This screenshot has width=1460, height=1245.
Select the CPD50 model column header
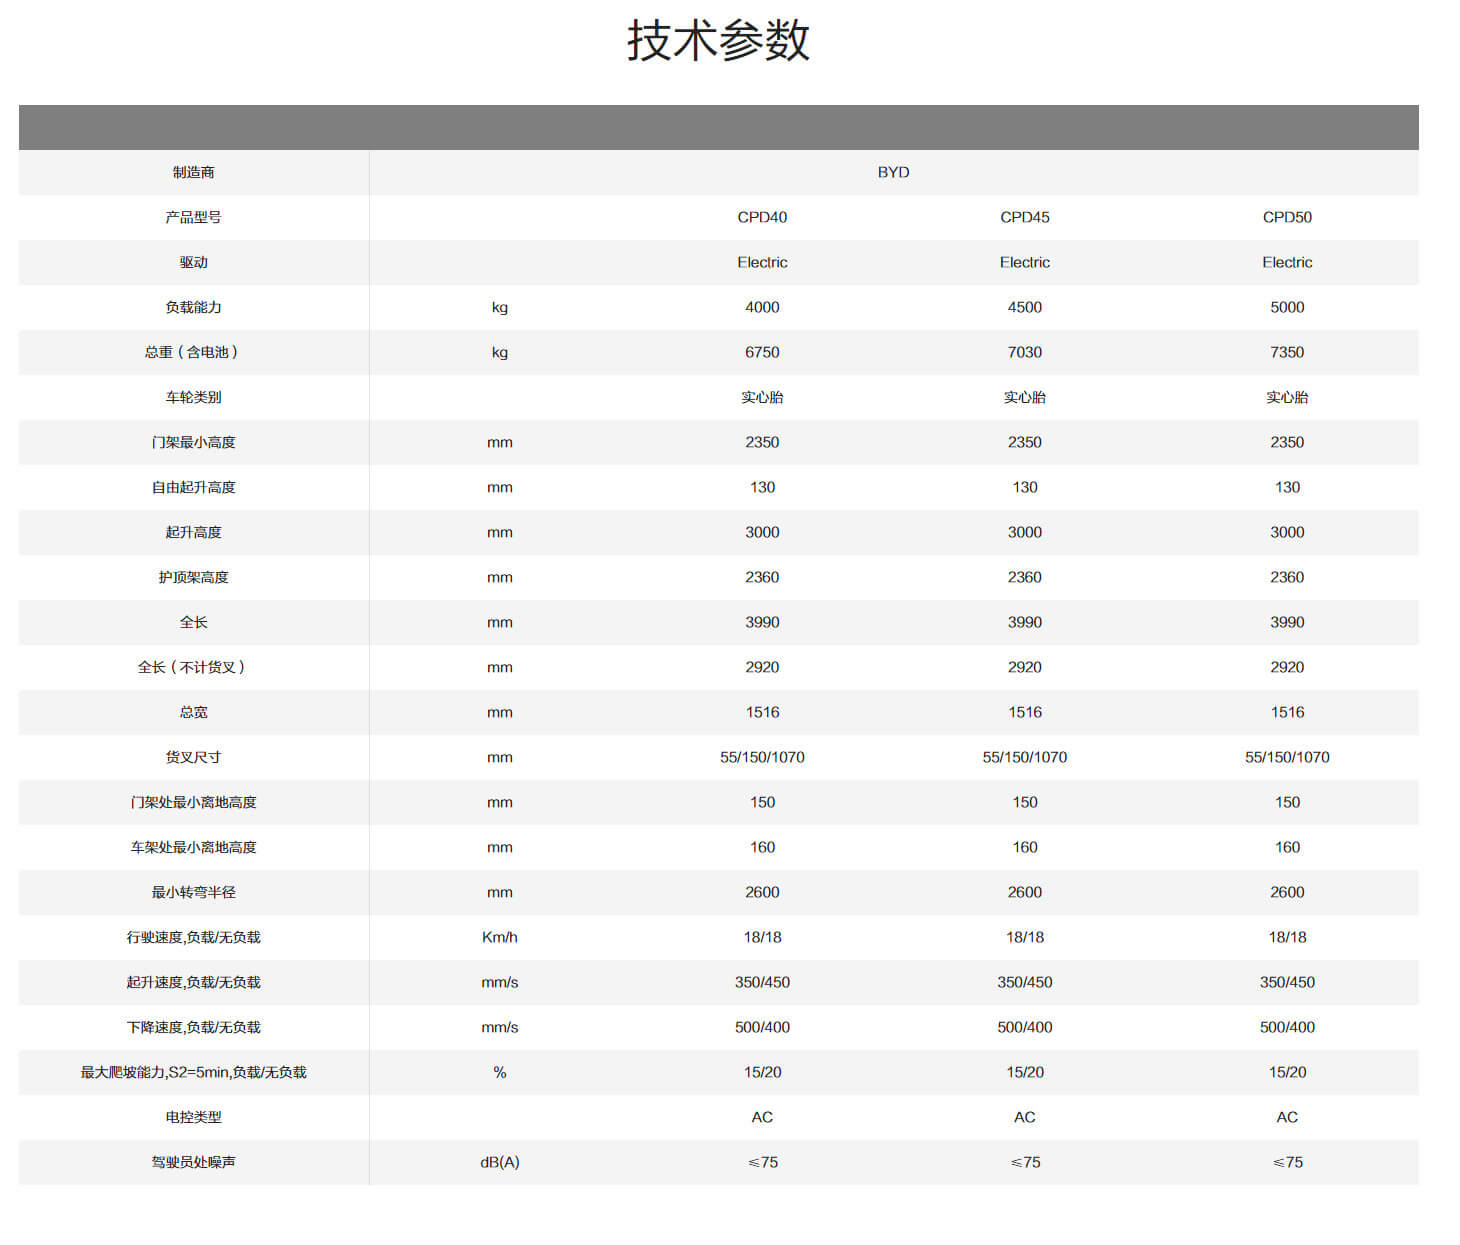tap(1287, 217)
